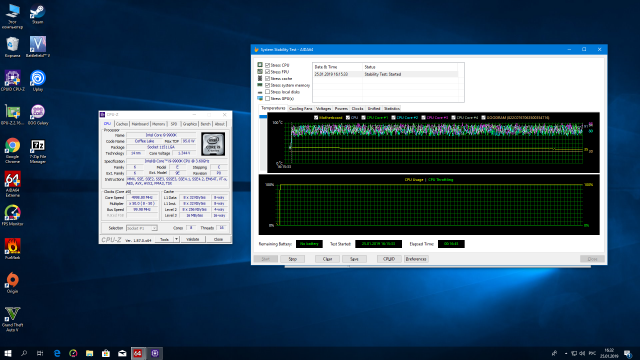Open File Explorer from the taskbar

89,353
